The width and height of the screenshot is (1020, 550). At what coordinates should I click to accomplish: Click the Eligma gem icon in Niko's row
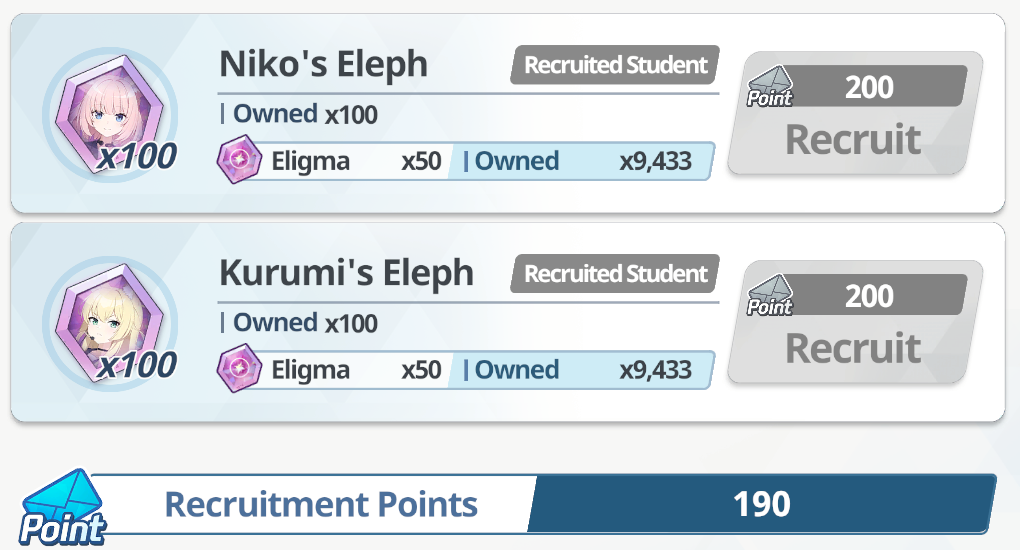(239, 159)
